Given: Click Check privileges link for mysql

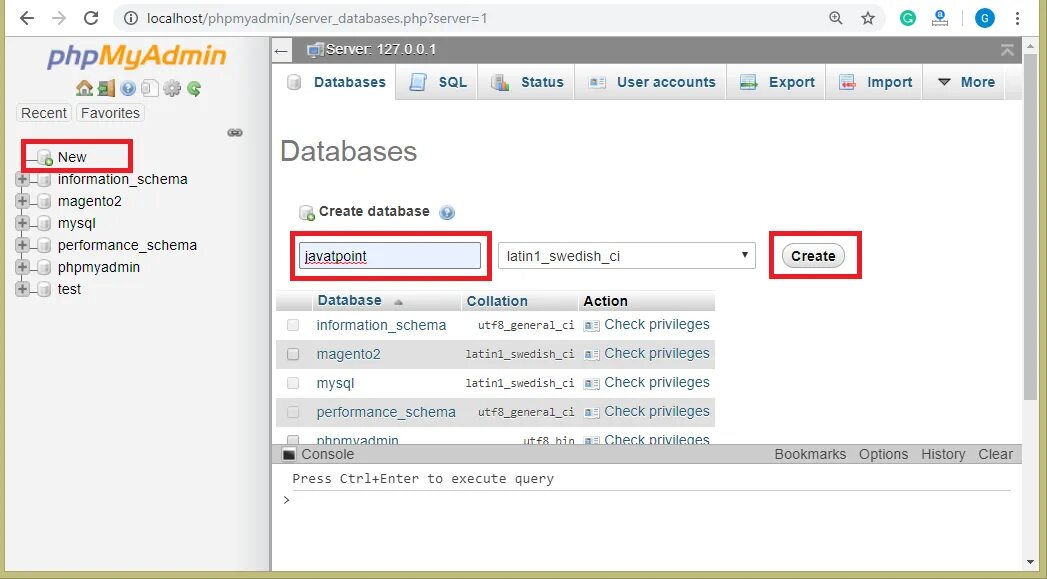Looking at the screenshot, I should point(657,383).
